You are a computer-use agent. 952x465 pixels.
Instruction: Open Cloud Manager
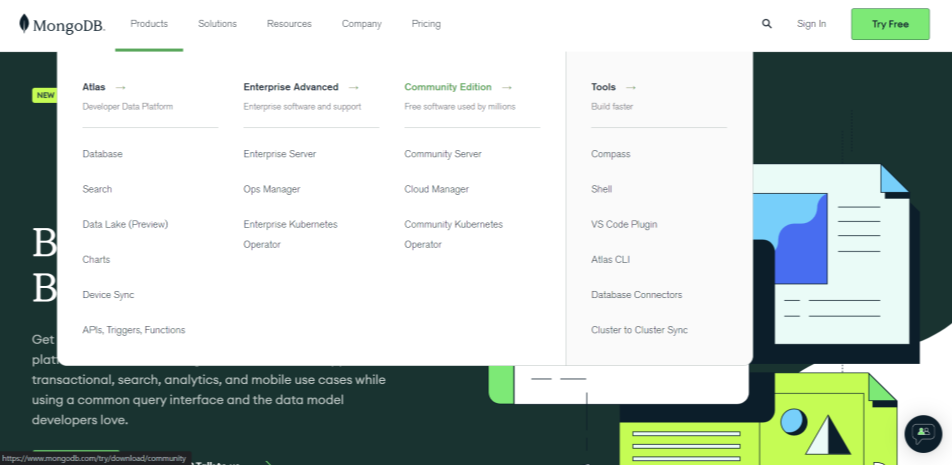pos(437,189)
